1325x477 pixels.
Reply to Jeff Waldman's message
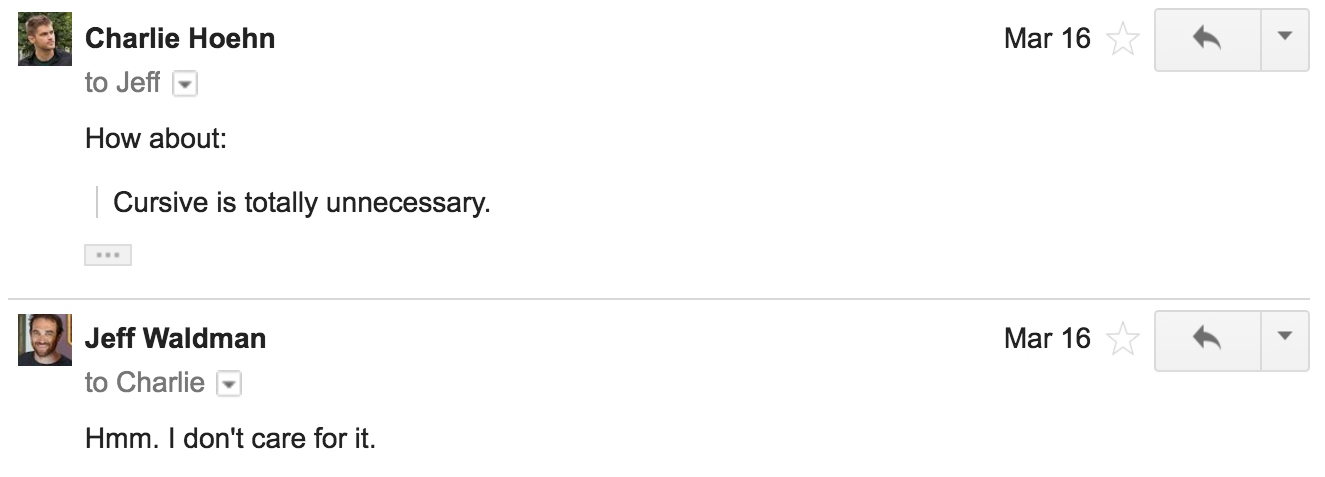1208,339
